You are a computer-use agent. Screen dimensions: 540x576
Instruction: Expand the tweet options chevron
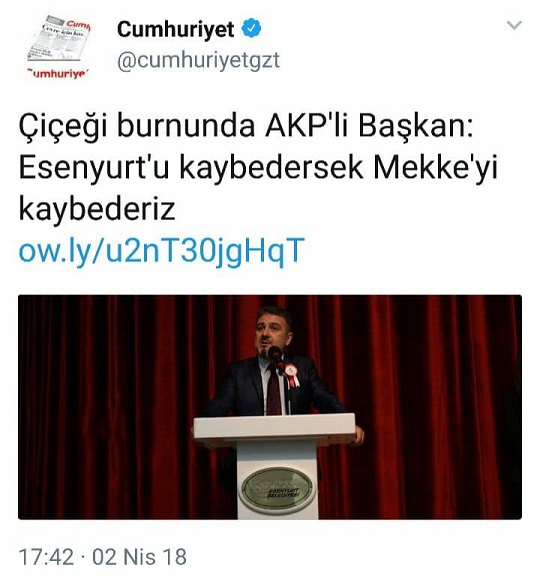(514, 25)
